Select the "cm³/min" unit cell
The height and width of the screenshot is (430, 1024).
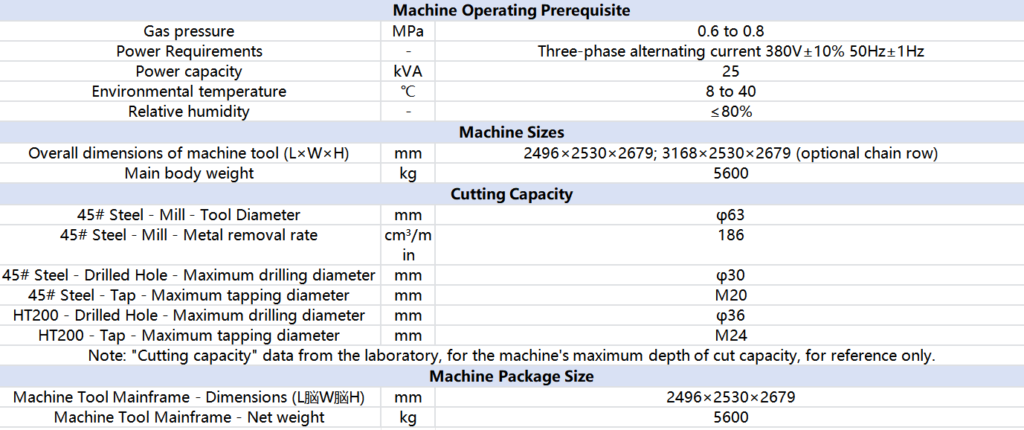point(408,244)
